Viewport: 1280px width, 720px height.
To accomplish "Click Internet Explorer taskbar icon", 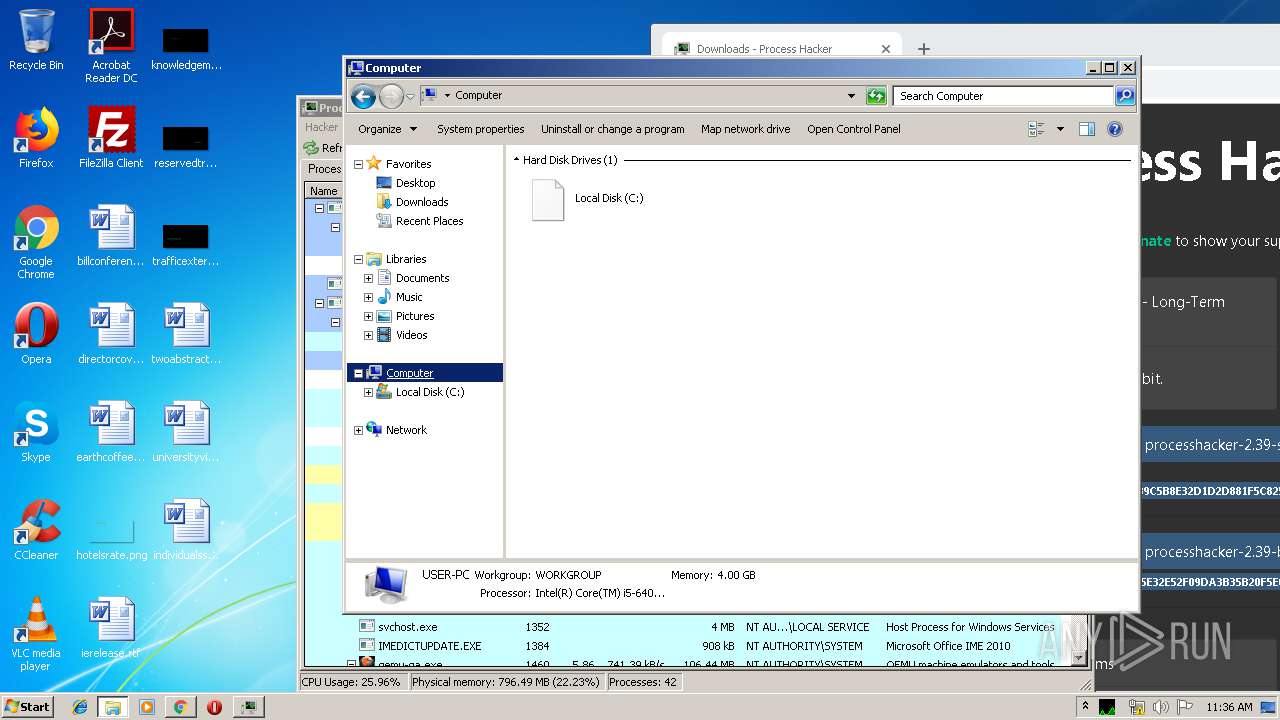I will pos(80,707).
